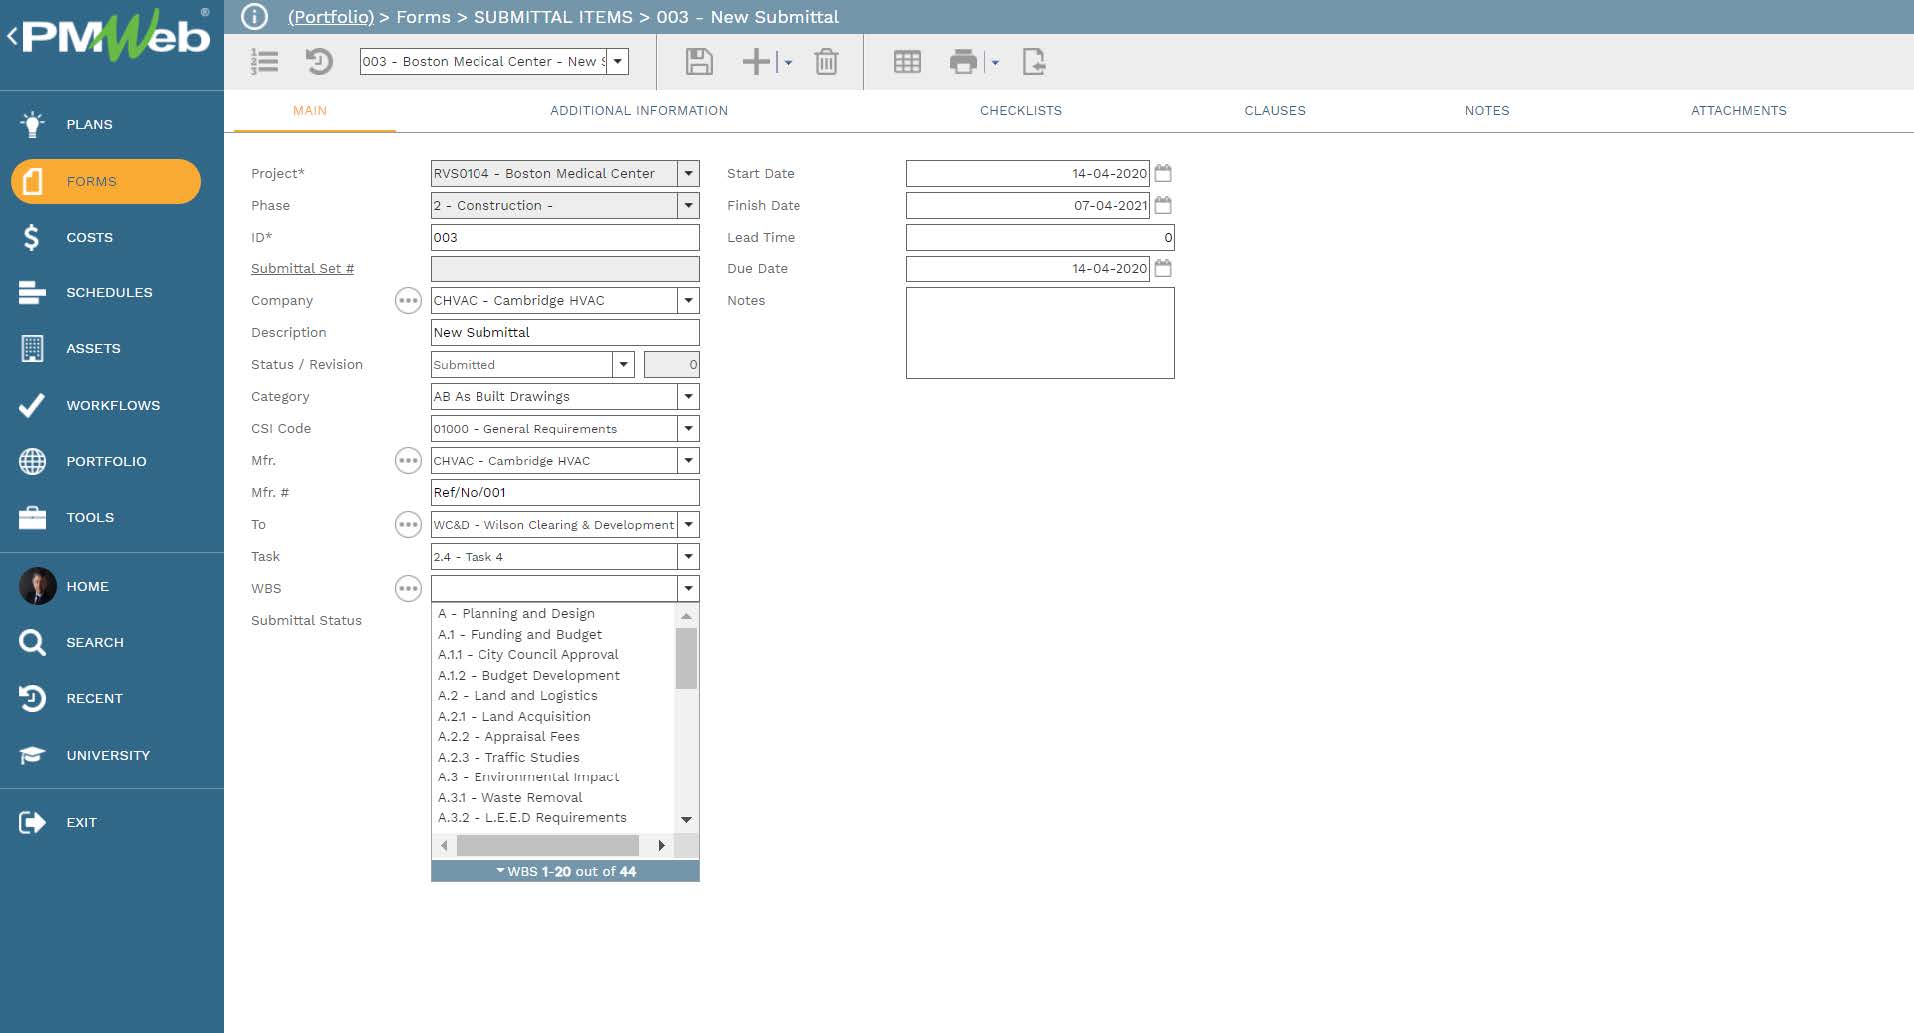Print the submittal using printer icon
Viewport: 1914px width, 1033px height.
coord(963,62)
